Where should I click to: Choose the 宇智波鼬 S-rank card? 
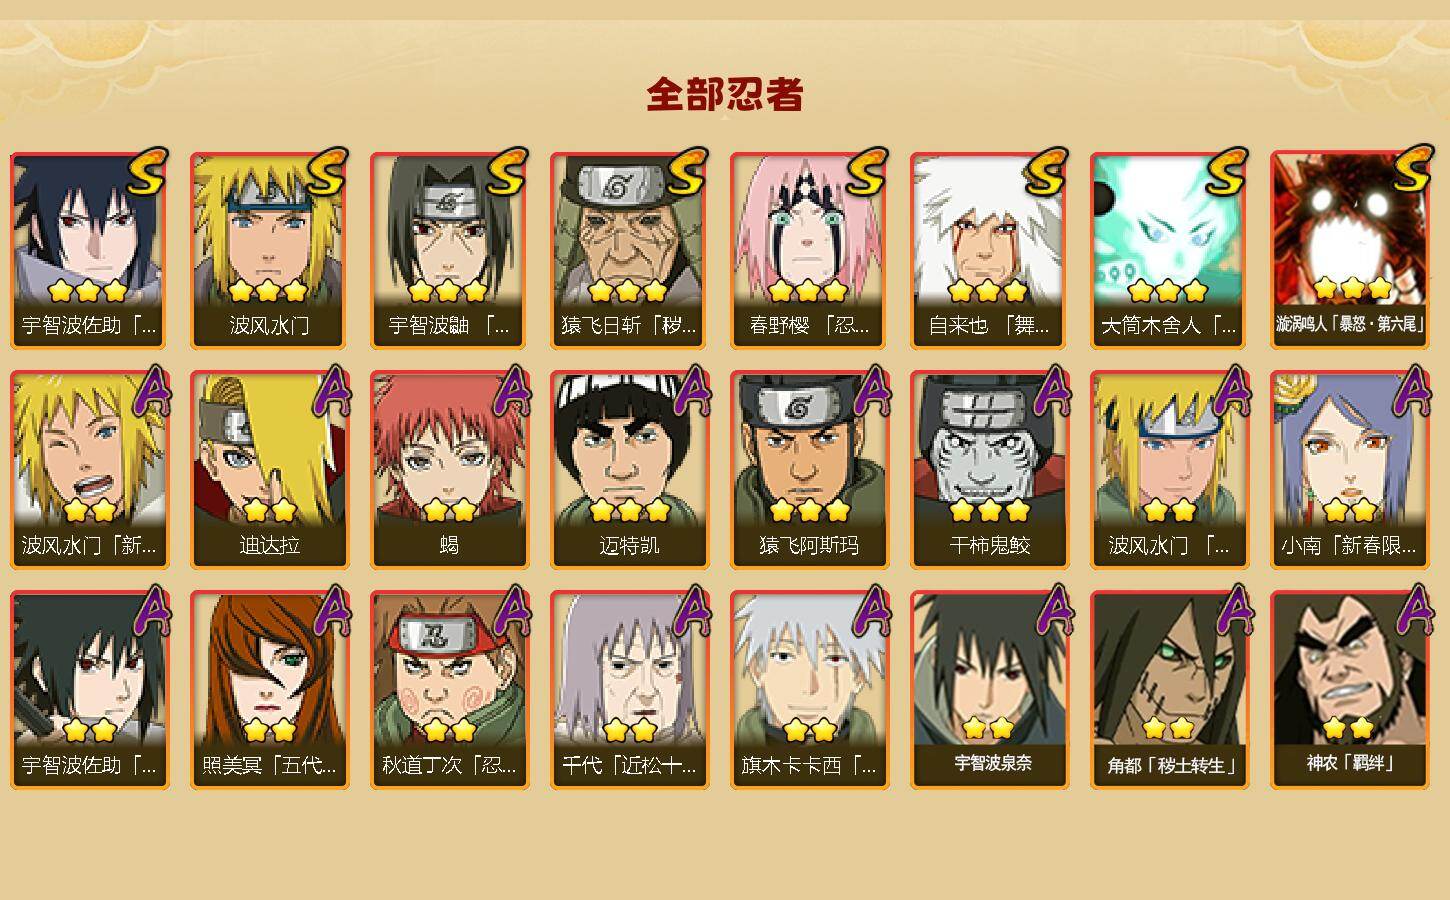tap(449, 250)
